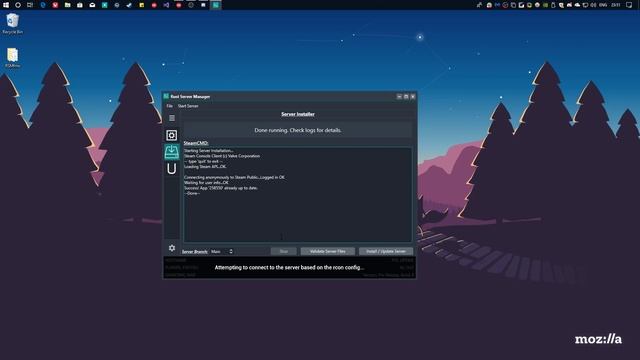Select the Server Installer download sidebar icon
The width and height of the screenshot is (640, 360).
click(171, 152)
